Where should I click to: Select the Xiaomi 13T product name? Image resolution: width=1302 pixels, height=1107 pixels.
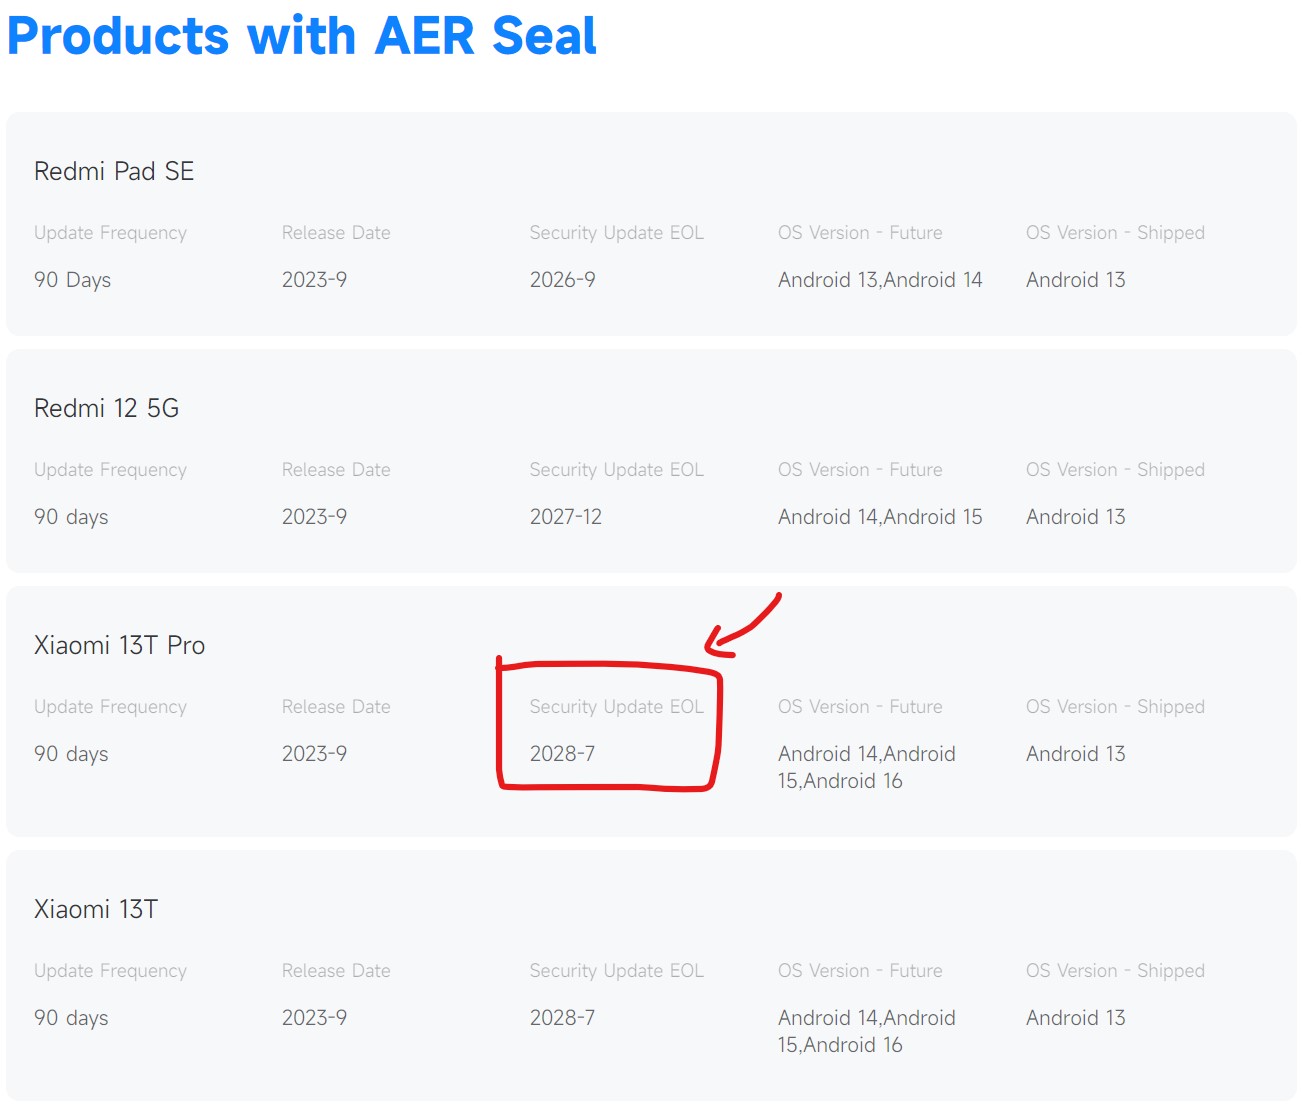[x=96, y=909]
